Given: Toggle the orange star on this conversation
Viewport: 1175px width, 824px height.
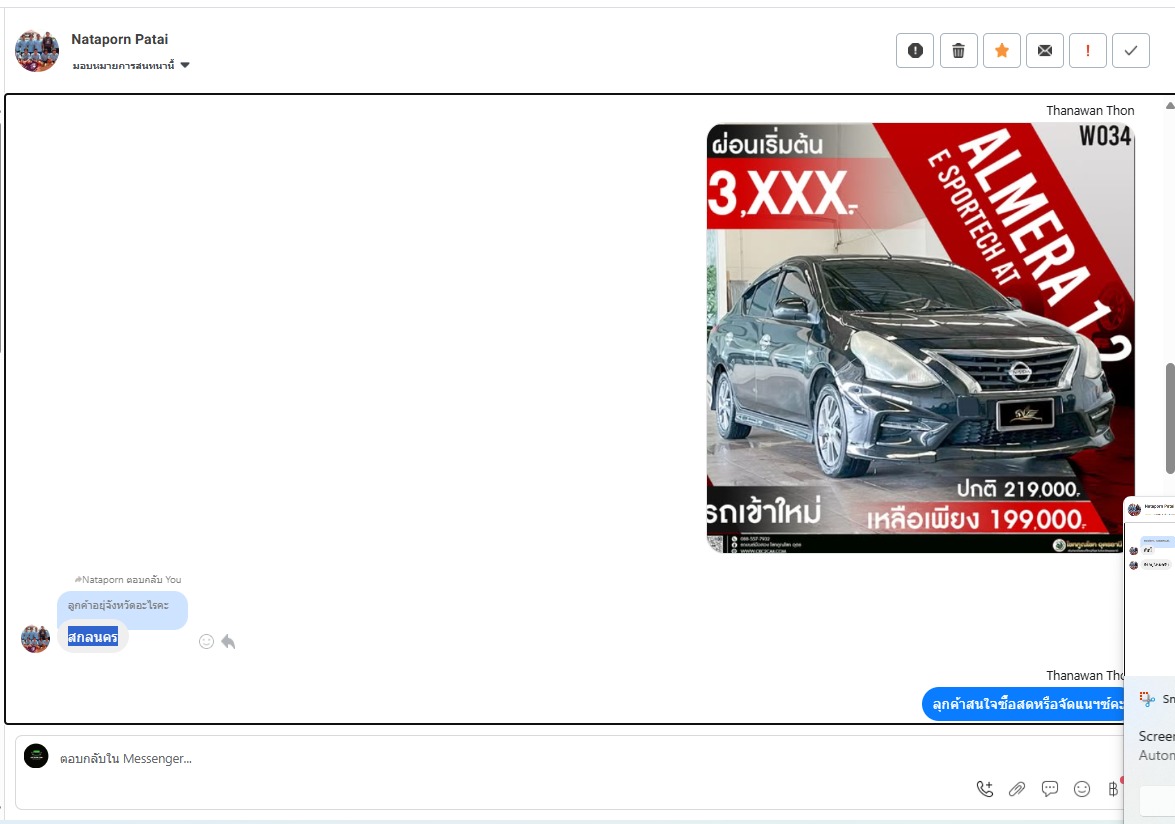Looking at the screenshot, I should point(1001,50).
